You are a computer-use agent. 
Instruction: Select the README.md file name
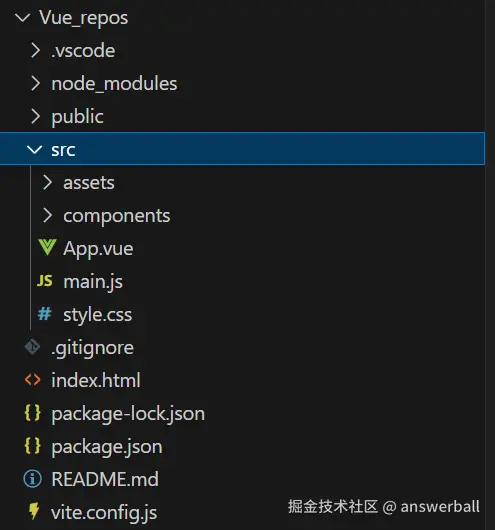click(x=105, y=479)
